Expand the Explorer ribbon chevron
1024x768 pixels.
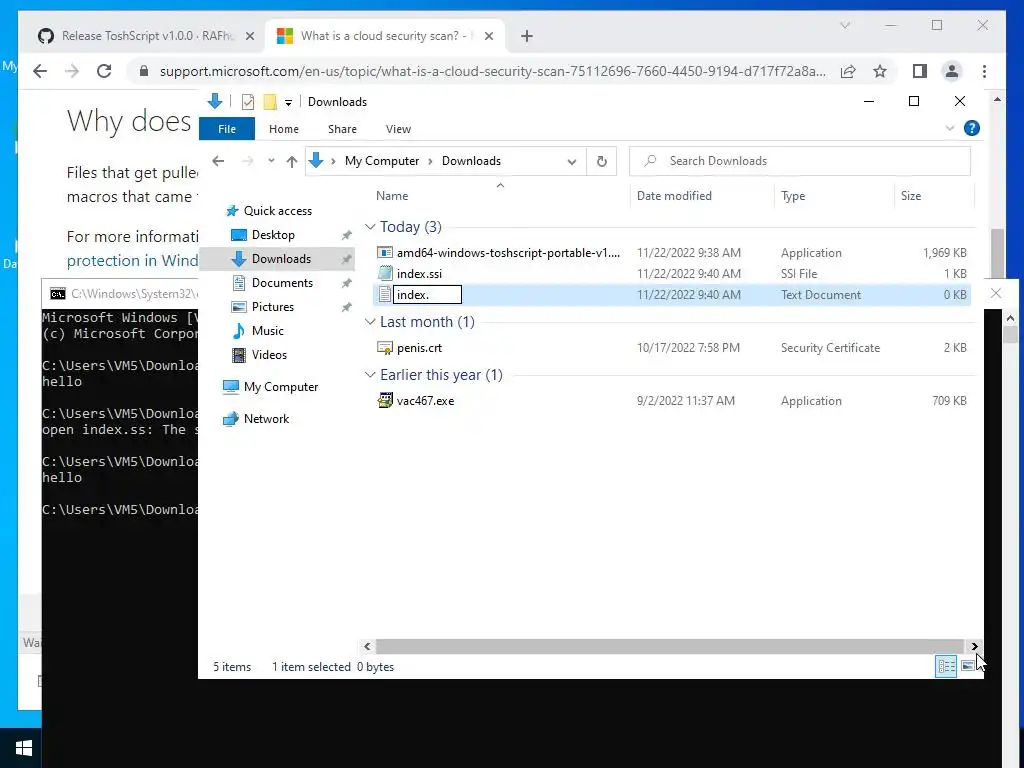point(950,129)
